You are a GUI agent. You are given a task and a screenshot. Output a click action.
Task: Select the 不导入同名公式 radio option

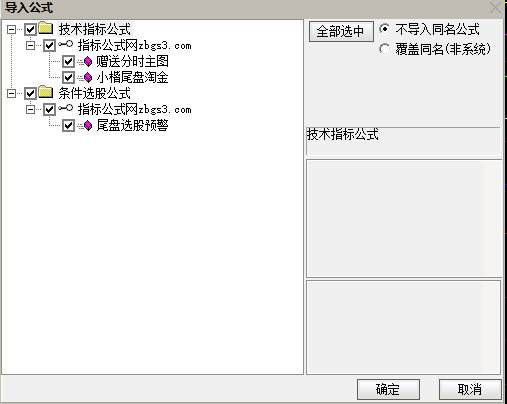coord(384,29)
